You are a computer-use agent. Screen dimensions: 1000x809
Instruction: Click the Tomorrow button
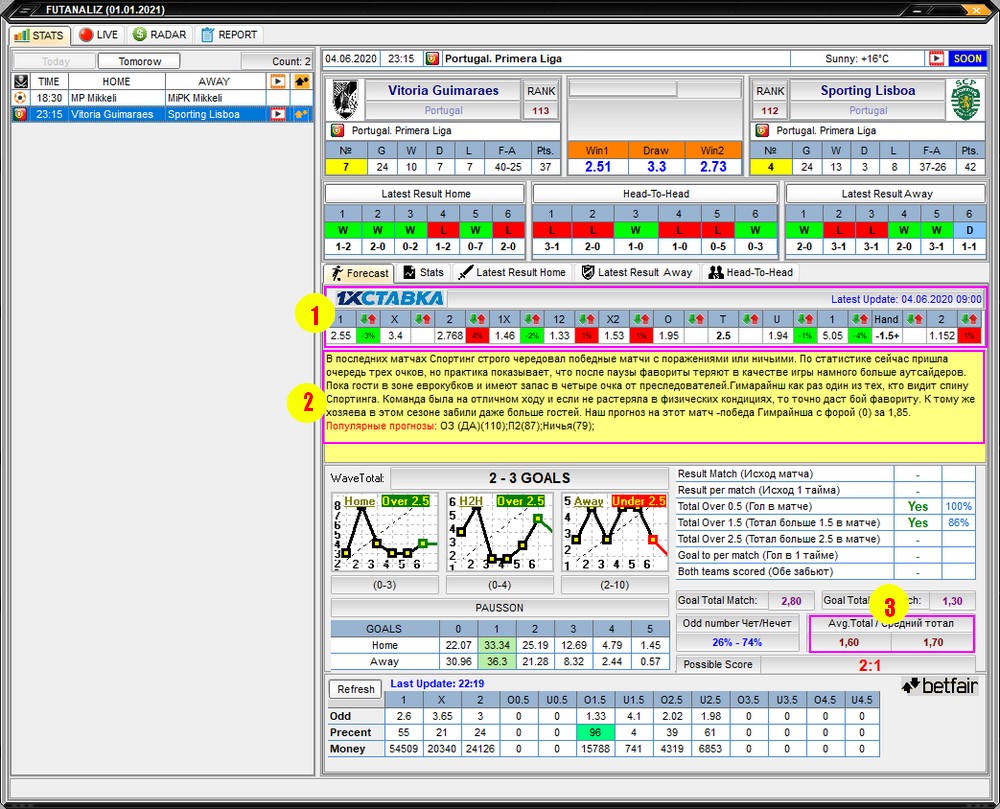coord(139,61)
